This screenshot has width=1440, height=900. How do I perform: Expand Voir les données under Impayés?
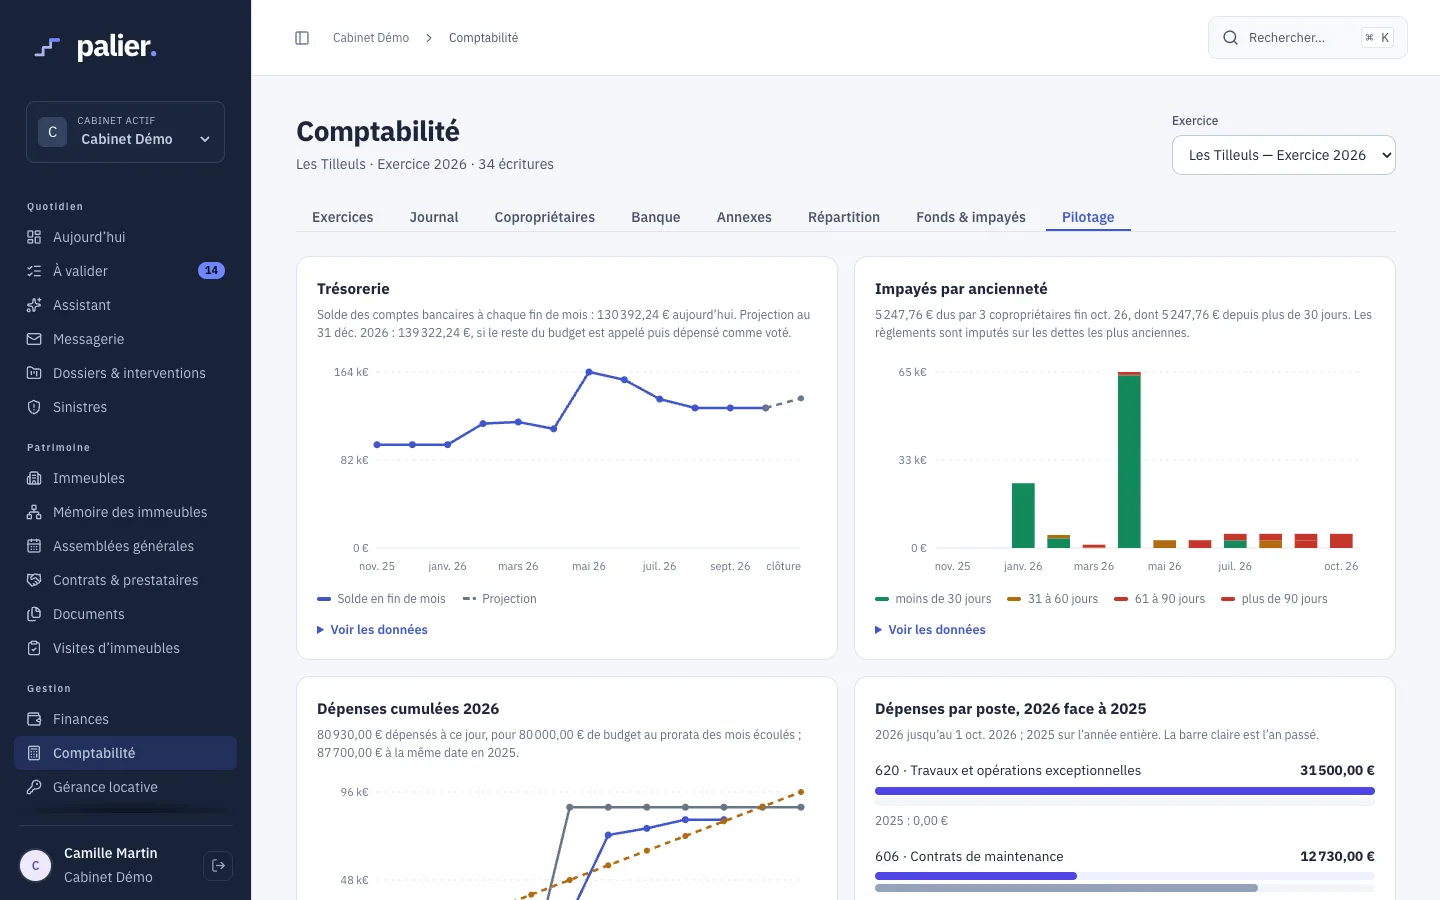[x=930, y=630]
